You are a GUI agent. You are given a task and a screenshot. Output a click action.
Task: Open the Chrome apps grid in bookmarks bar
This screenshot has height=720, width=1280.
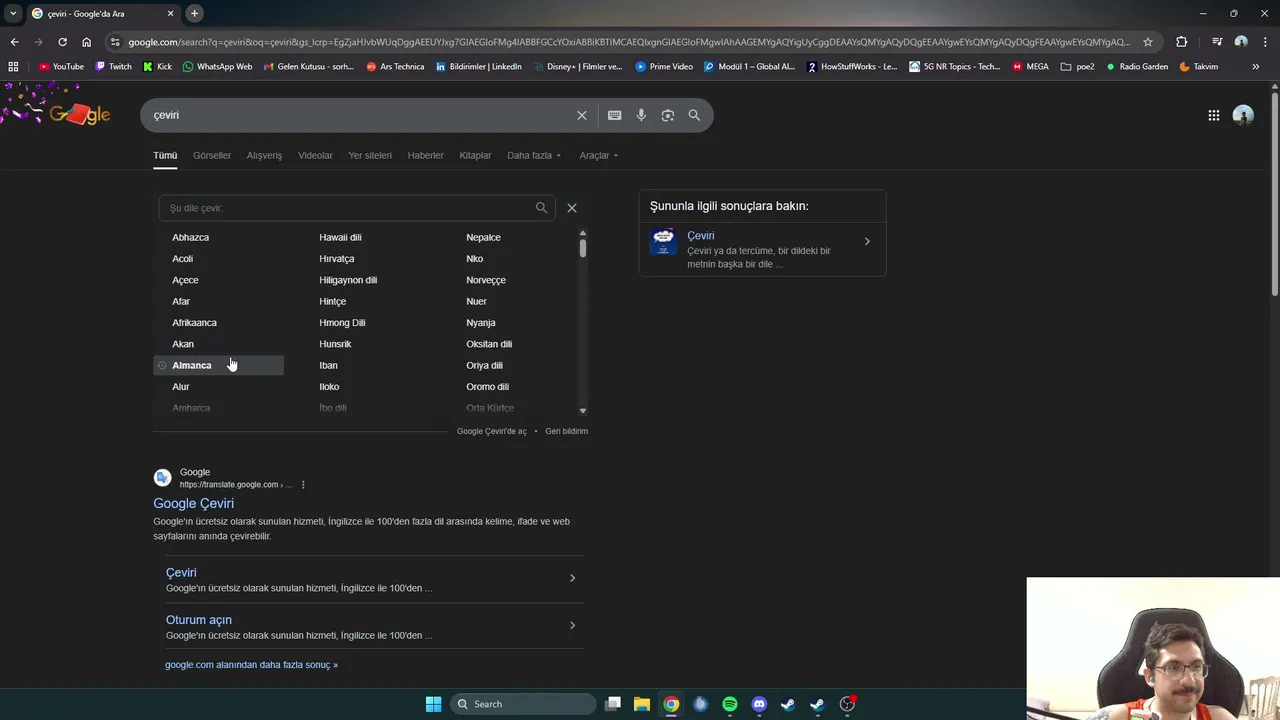(x=13, y=67)
